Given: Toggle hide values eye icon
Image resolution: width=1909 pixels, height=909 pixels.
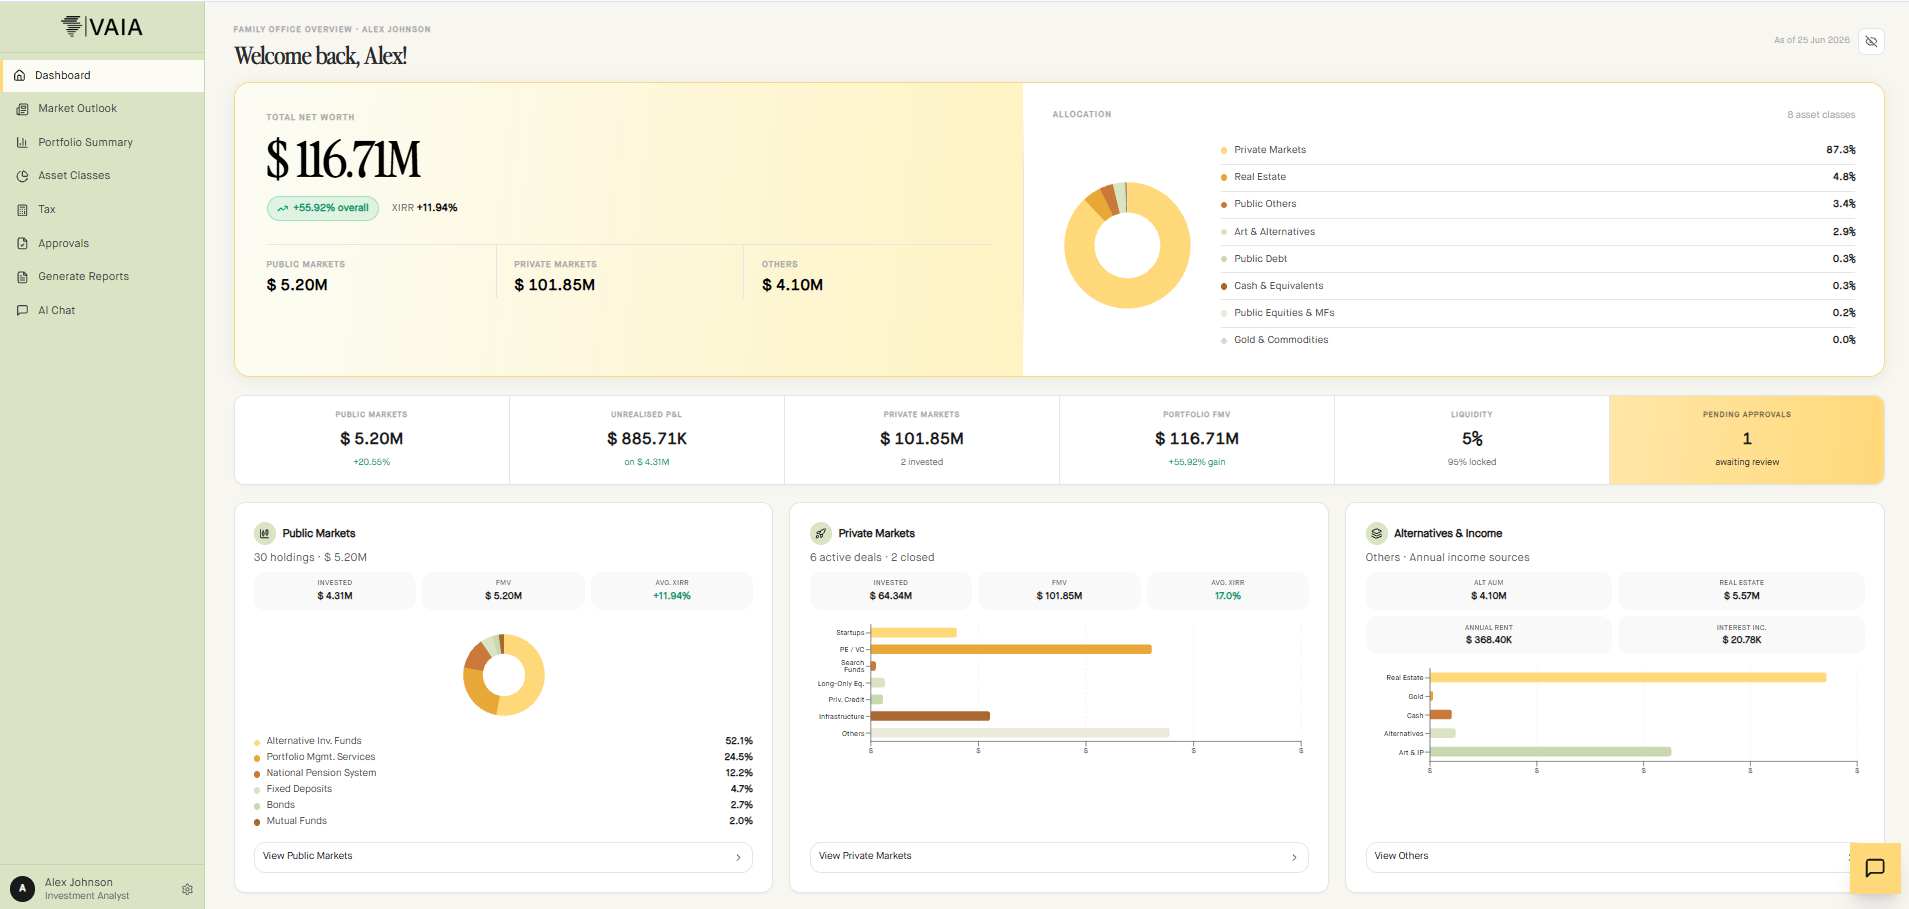Looking at the screenshot, I should 1871,41.
